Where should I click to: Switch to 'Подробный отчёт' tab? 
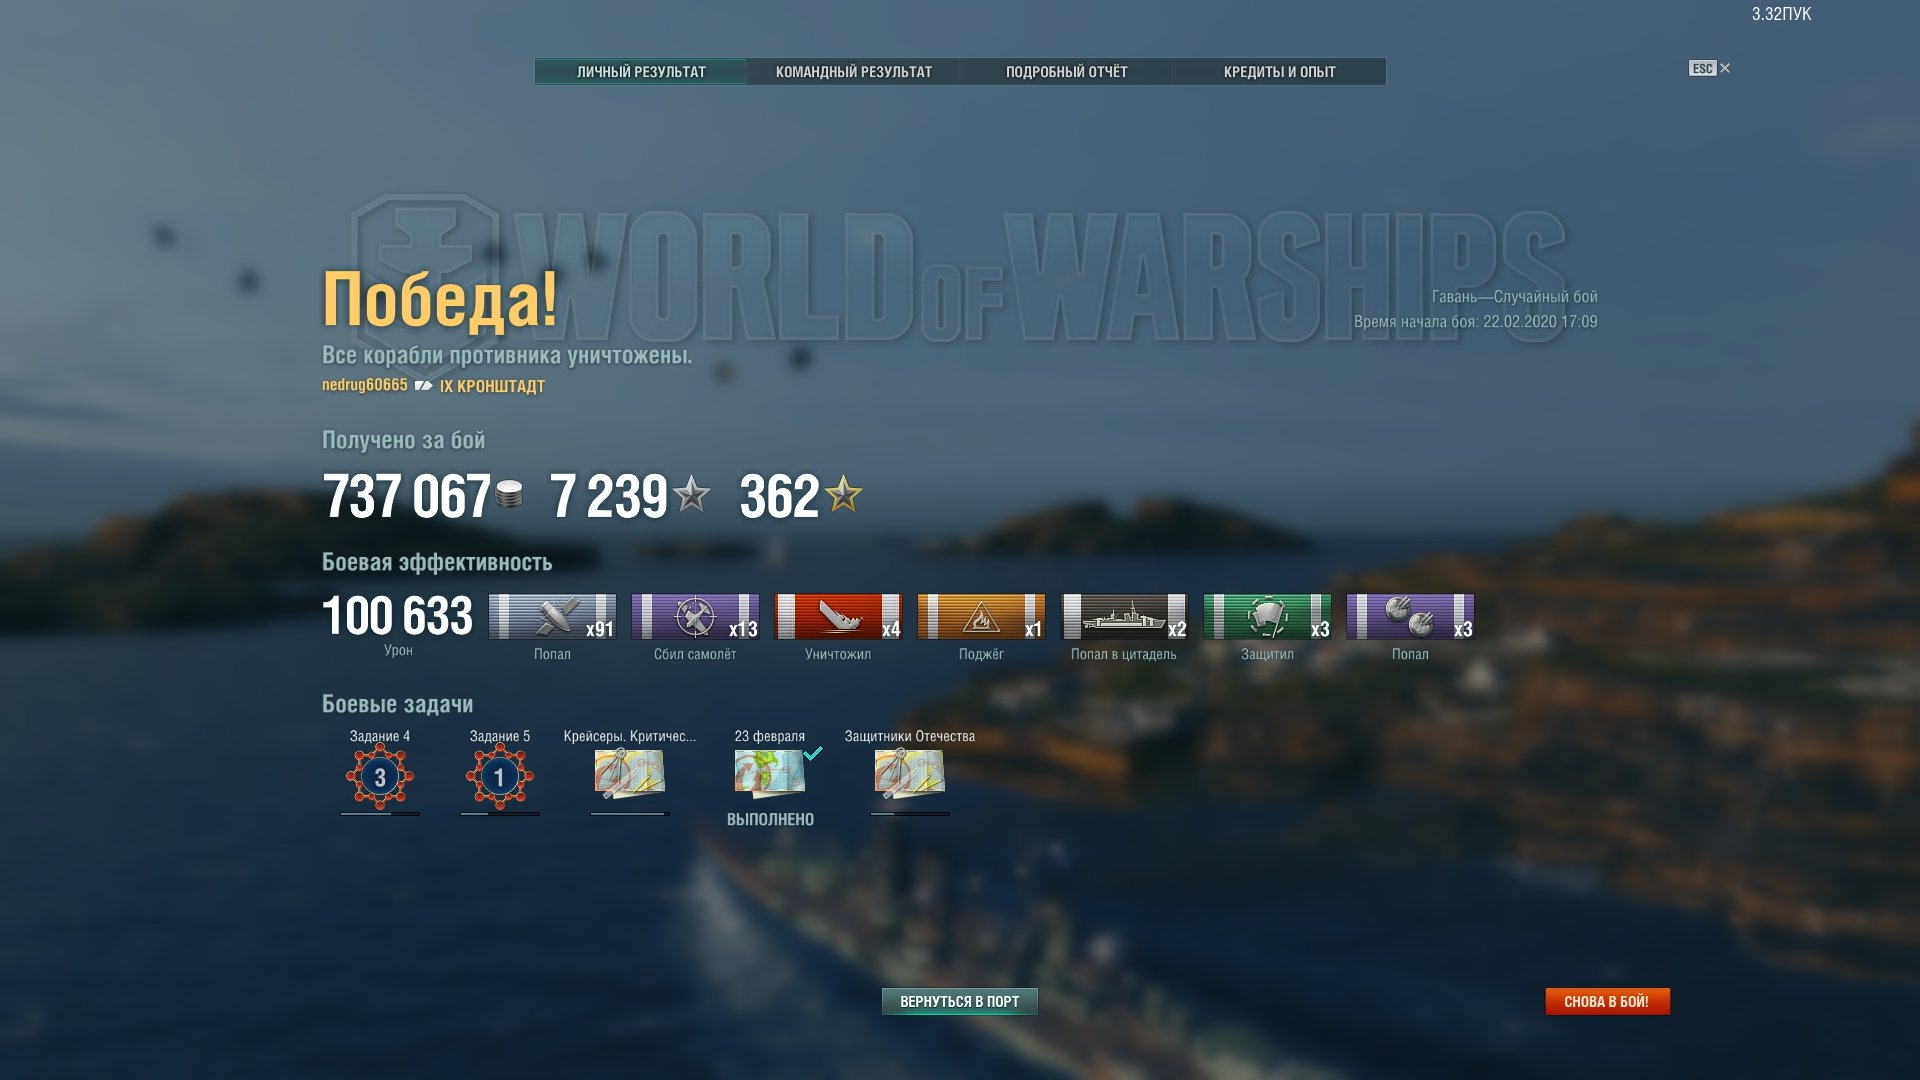(1067, 72)
